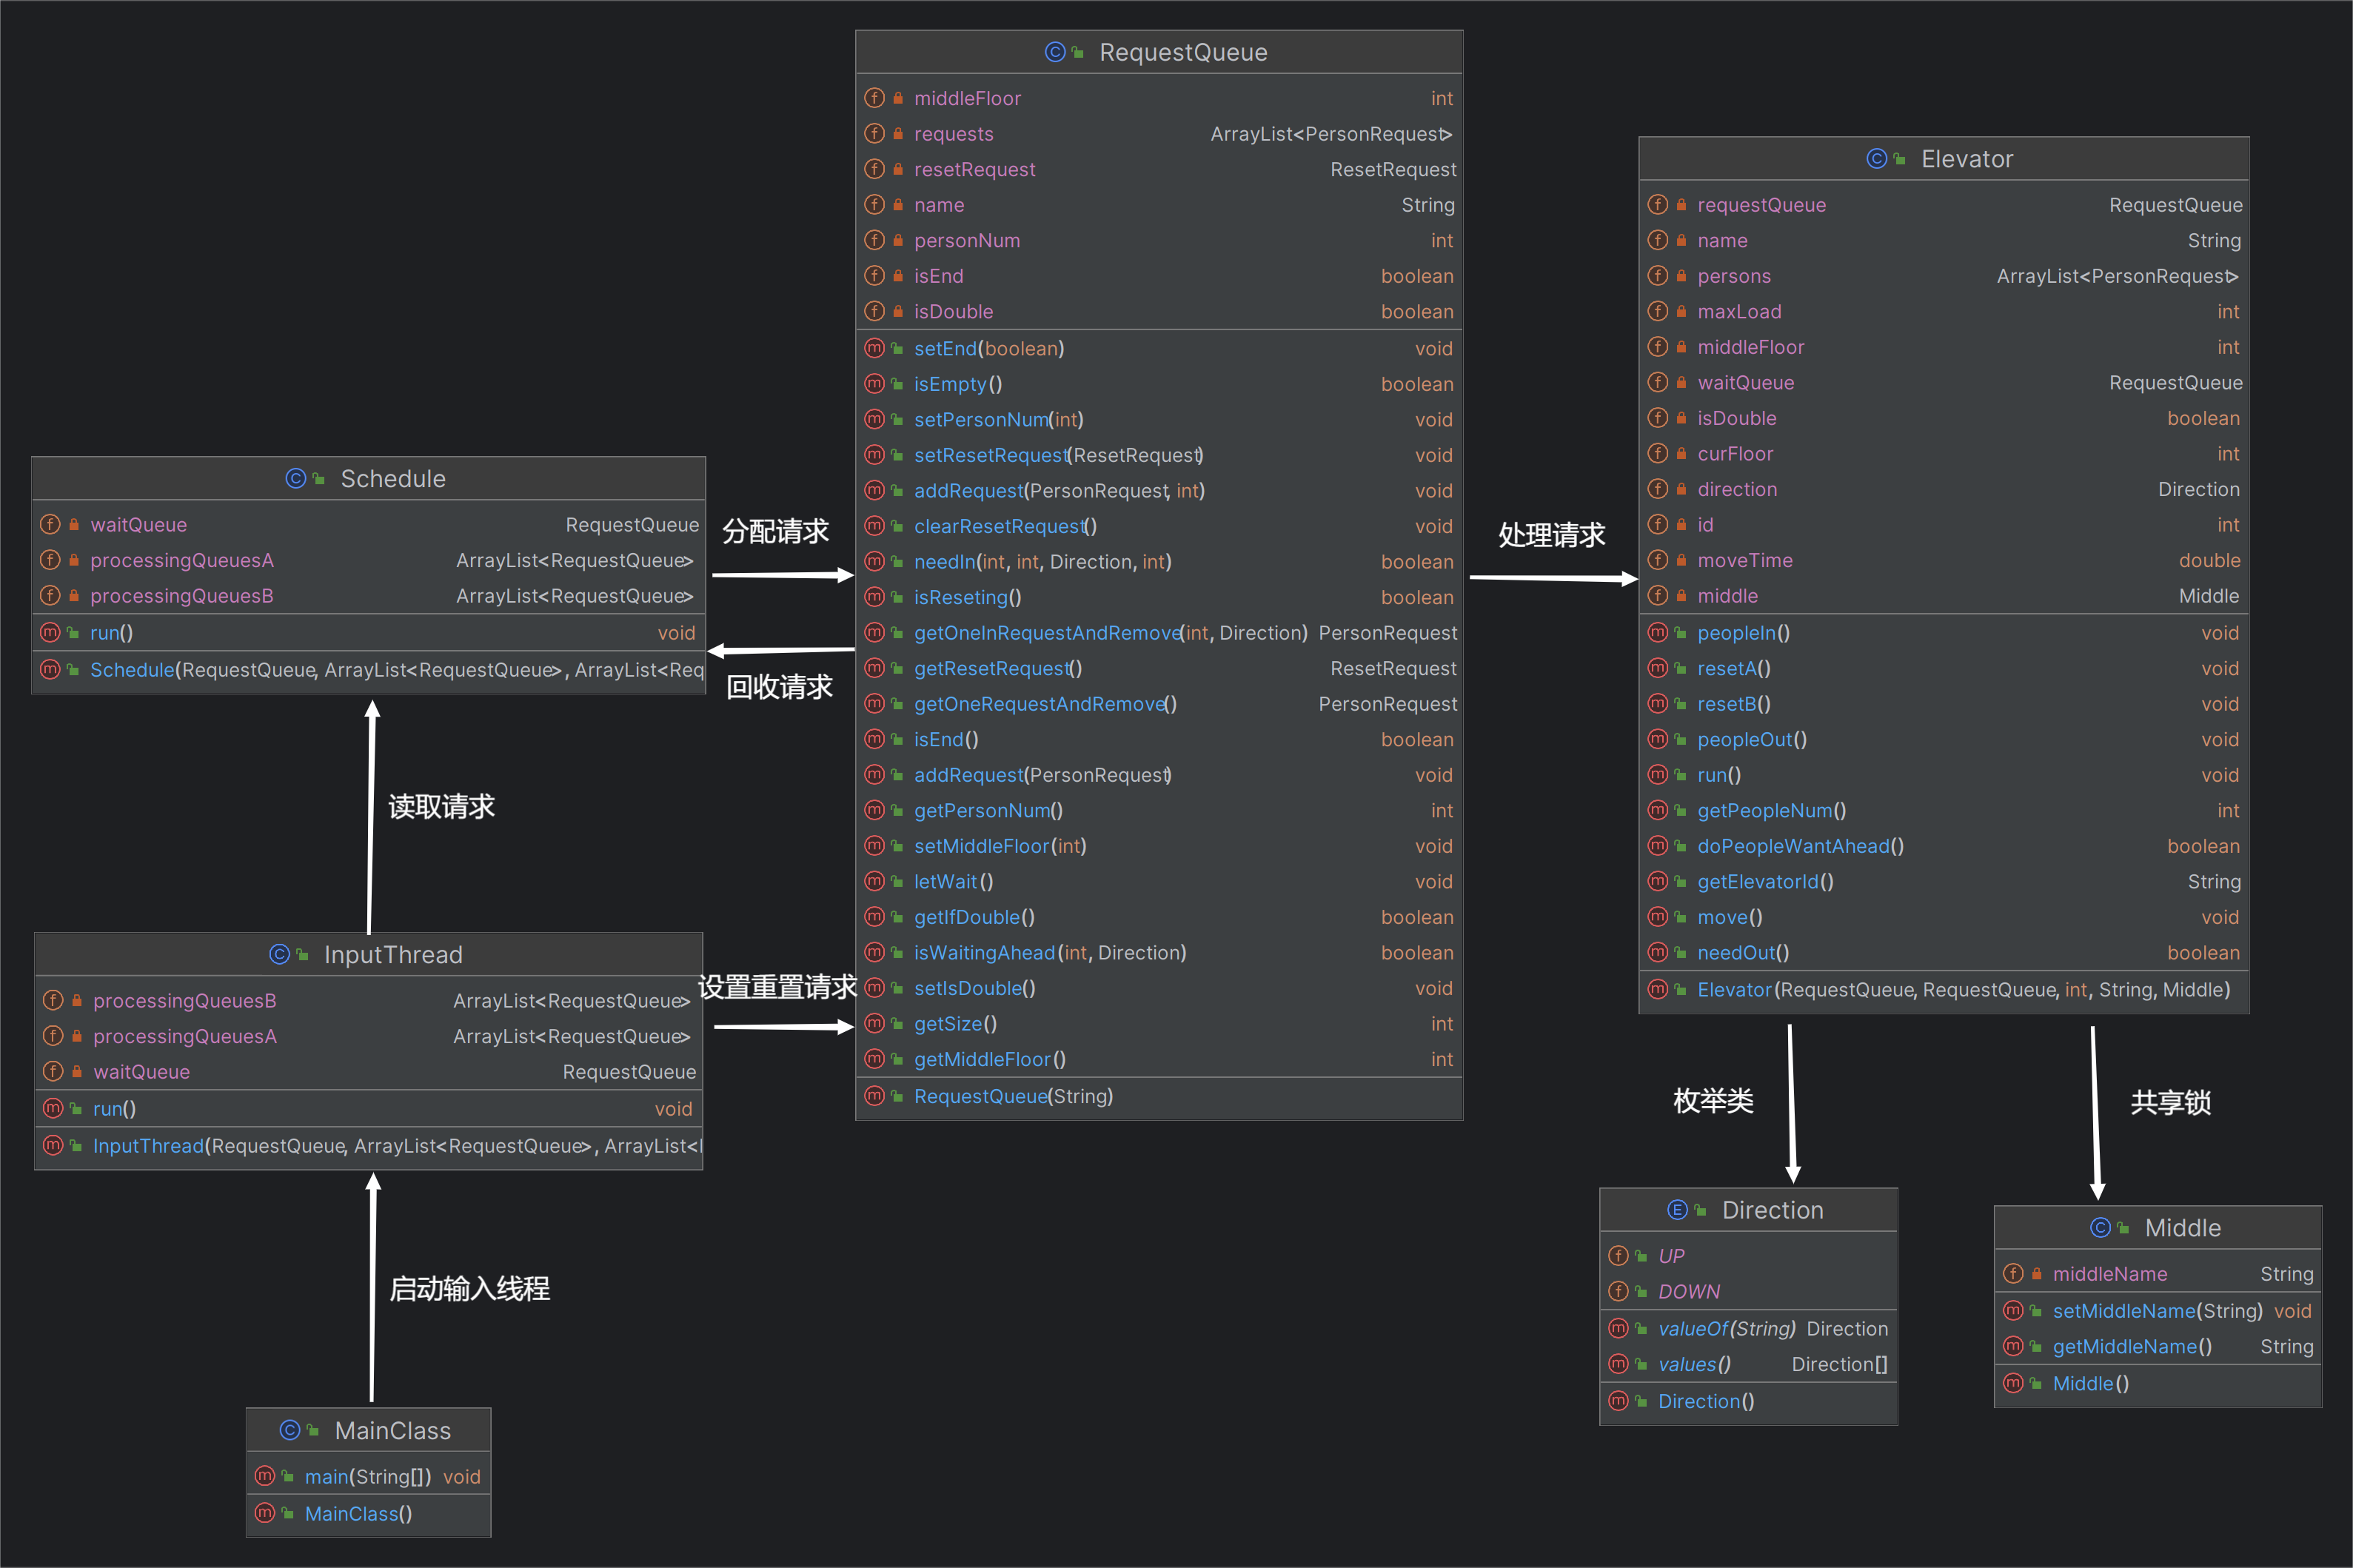
Task: Select main(String[]) method in MainClass
Action: tap(369, 1477)
